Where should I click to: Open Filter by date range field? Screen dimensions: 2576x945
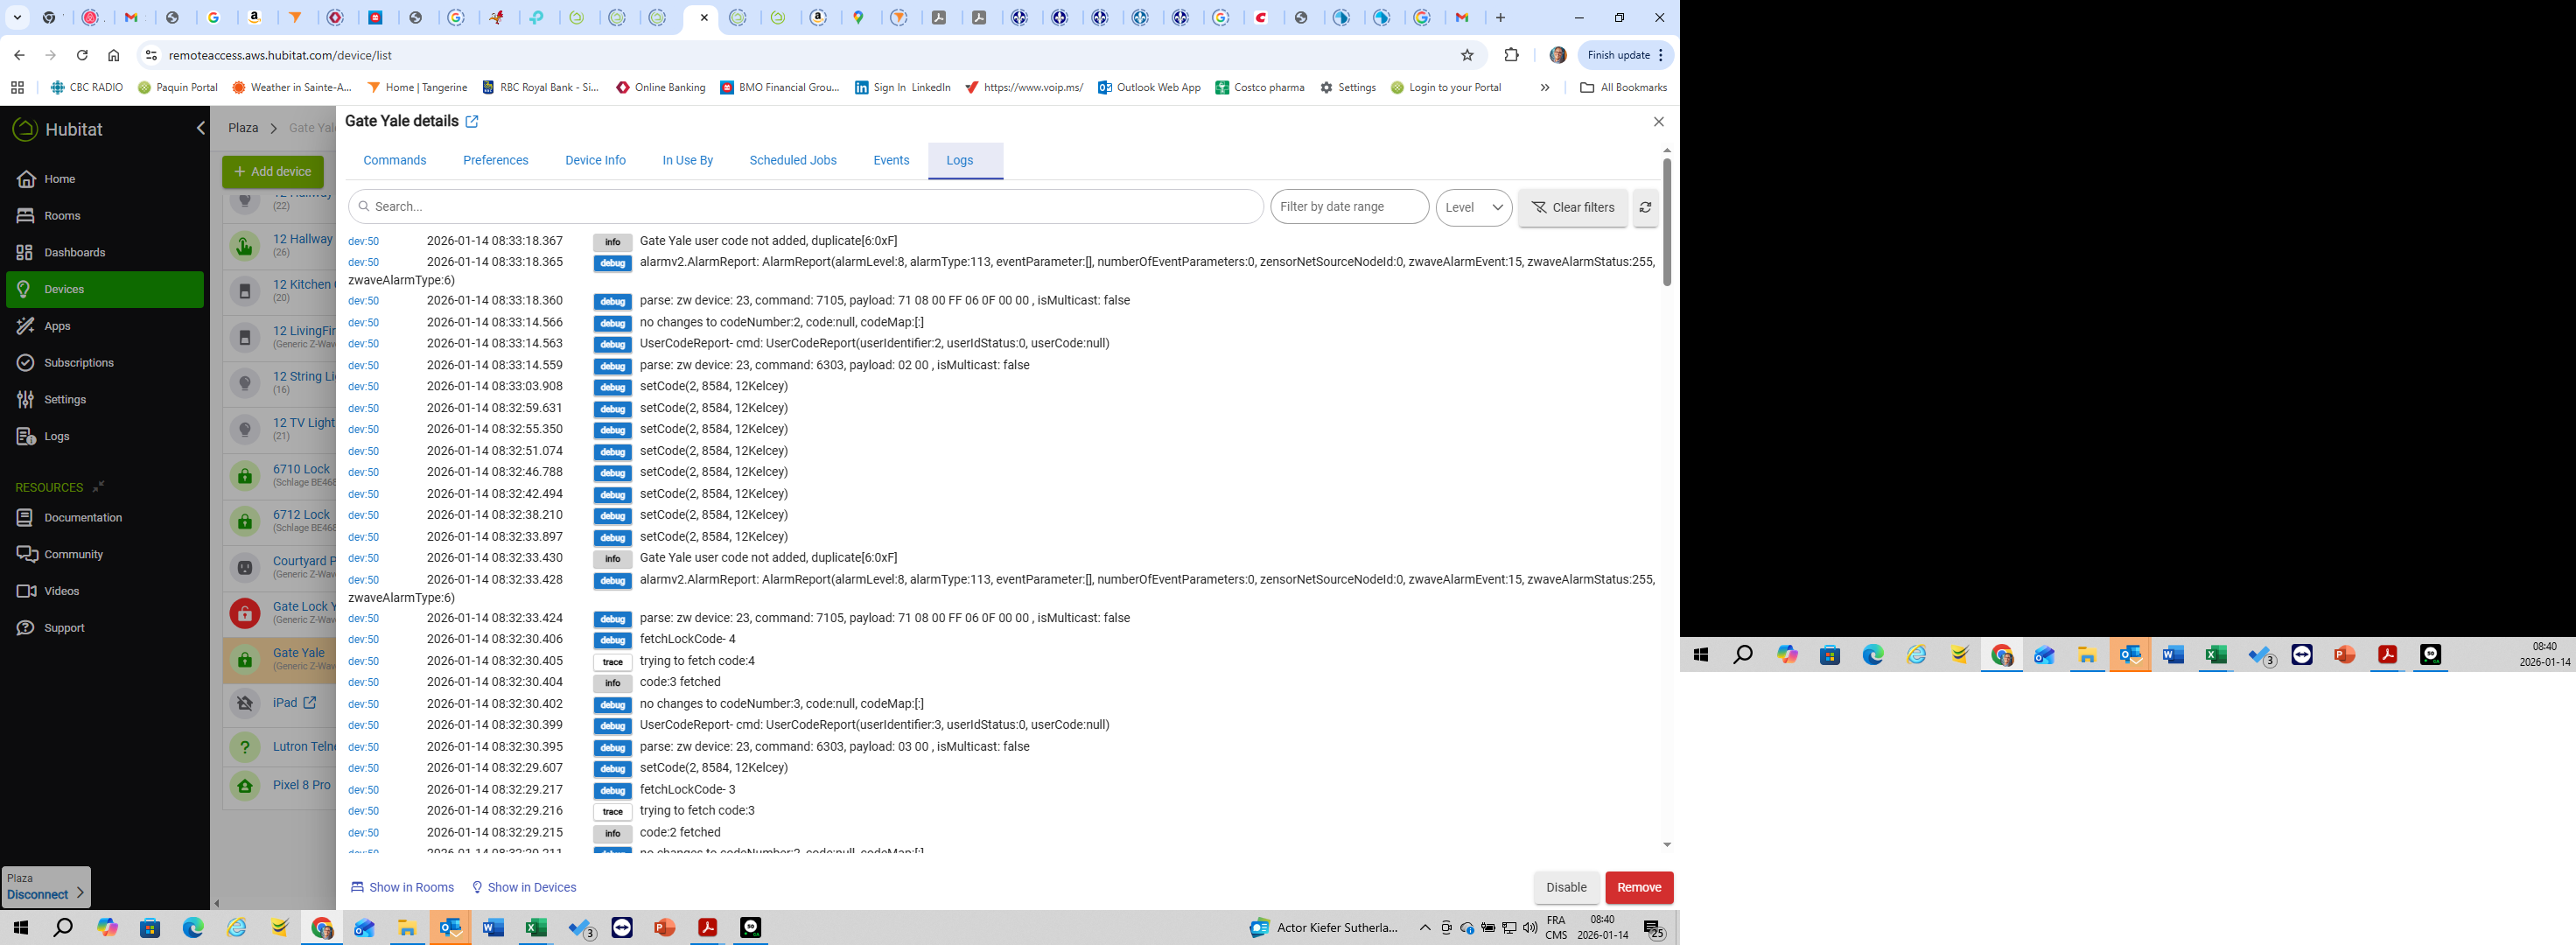pyautogui.click(x=1349, y=207)
